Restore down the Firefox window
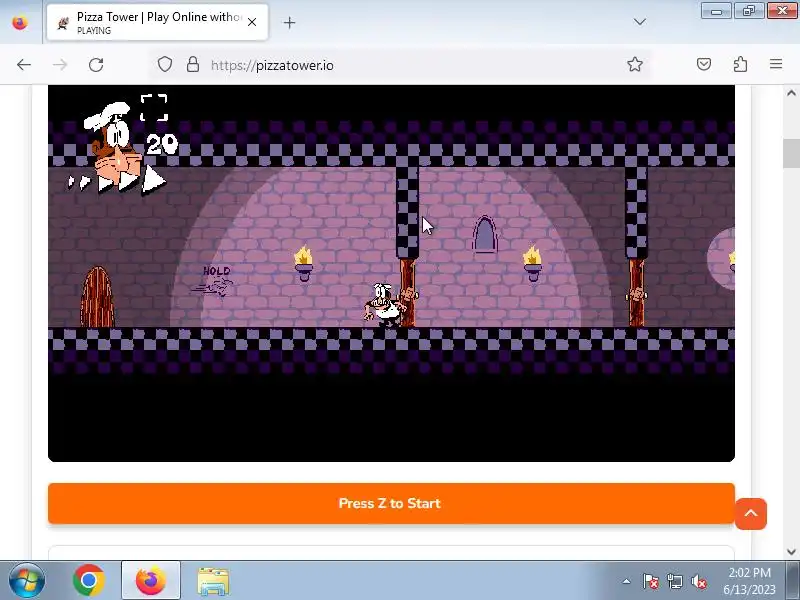 748,11
